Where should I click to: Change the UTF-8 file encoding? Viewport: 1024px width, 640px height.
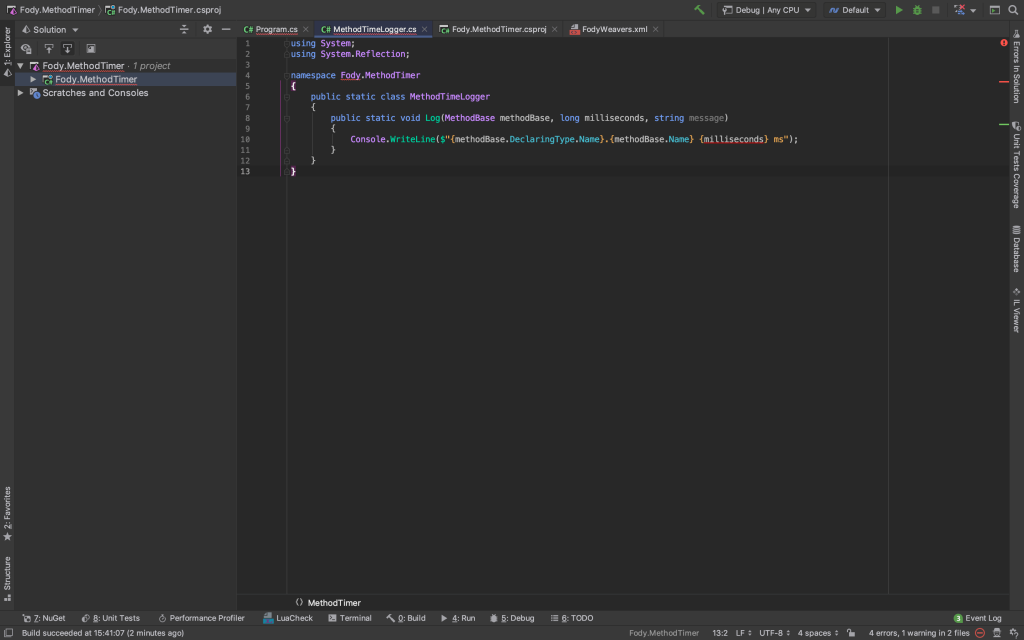coord(775,633)
